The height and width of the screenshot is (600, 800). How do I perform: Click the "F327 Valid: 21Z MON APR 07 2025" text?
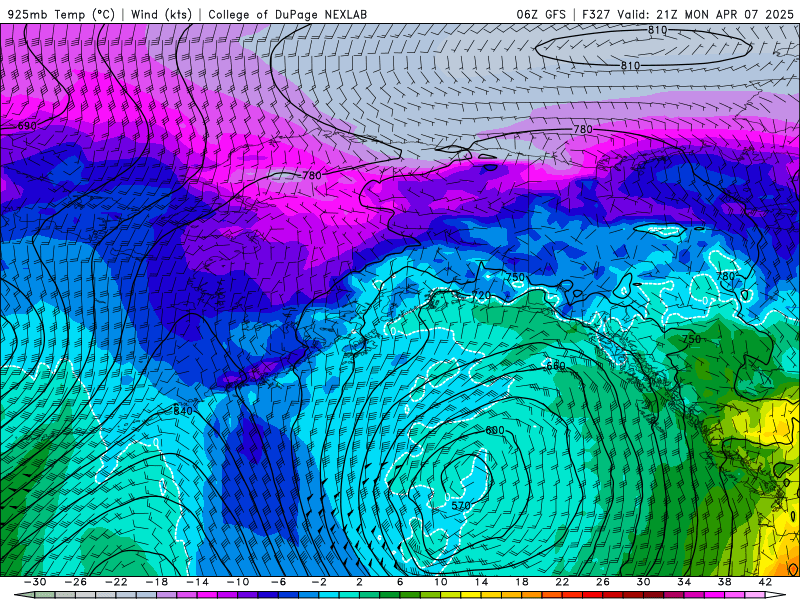(688, 14)
